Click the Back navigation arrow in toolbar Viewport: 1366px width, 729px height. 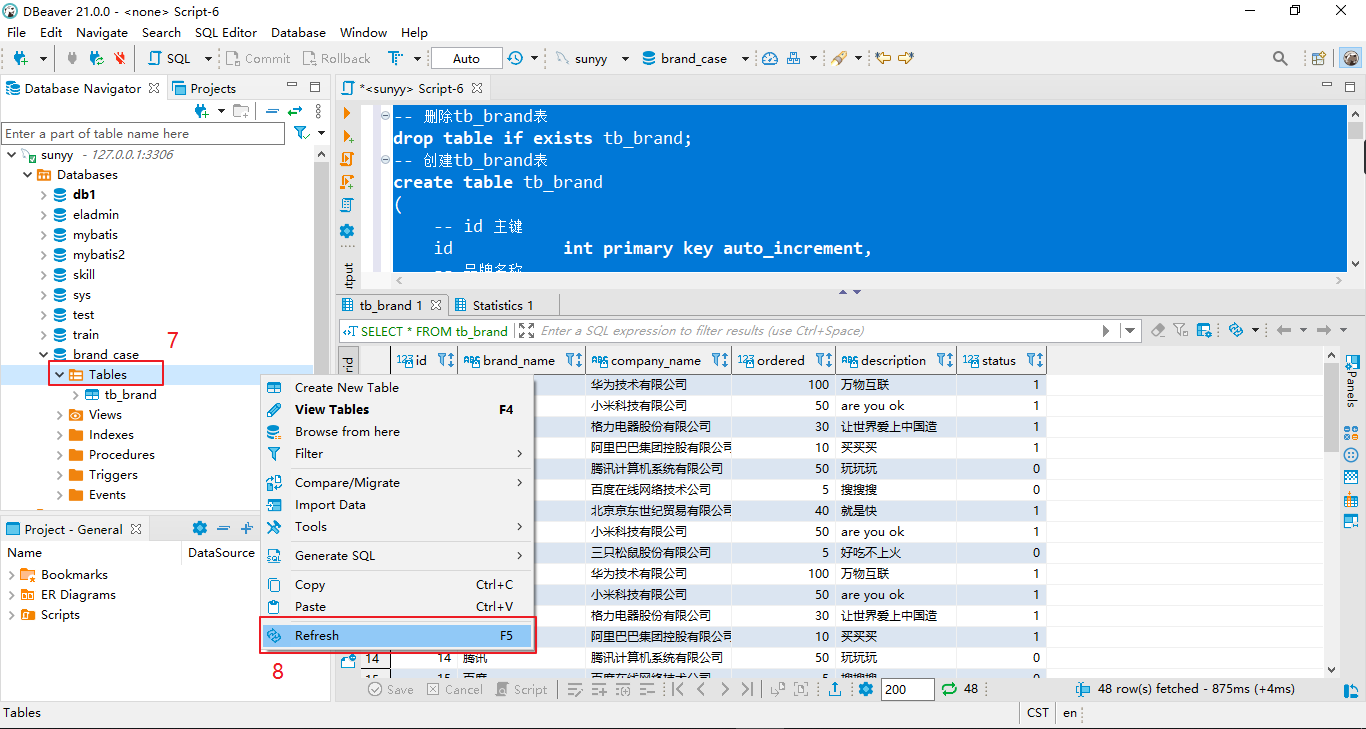click(883, 59)
